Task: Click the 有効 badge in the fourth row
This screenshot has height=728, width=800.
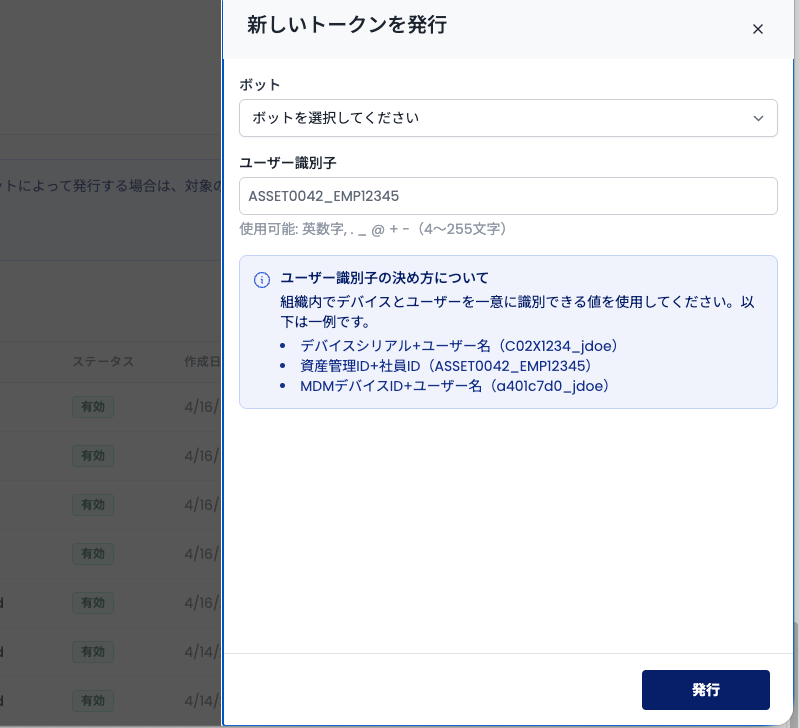Action: coord(92,554)
